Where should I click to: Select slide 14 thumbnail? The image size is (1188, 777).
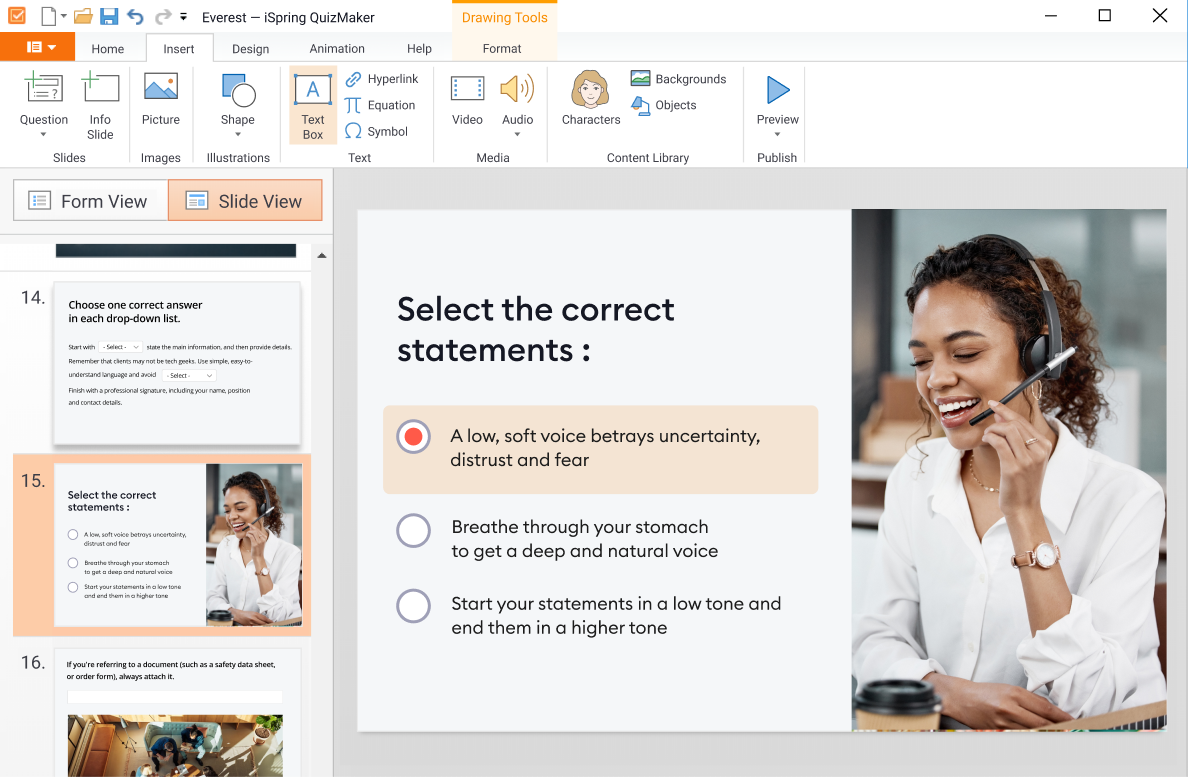(177, 363)
